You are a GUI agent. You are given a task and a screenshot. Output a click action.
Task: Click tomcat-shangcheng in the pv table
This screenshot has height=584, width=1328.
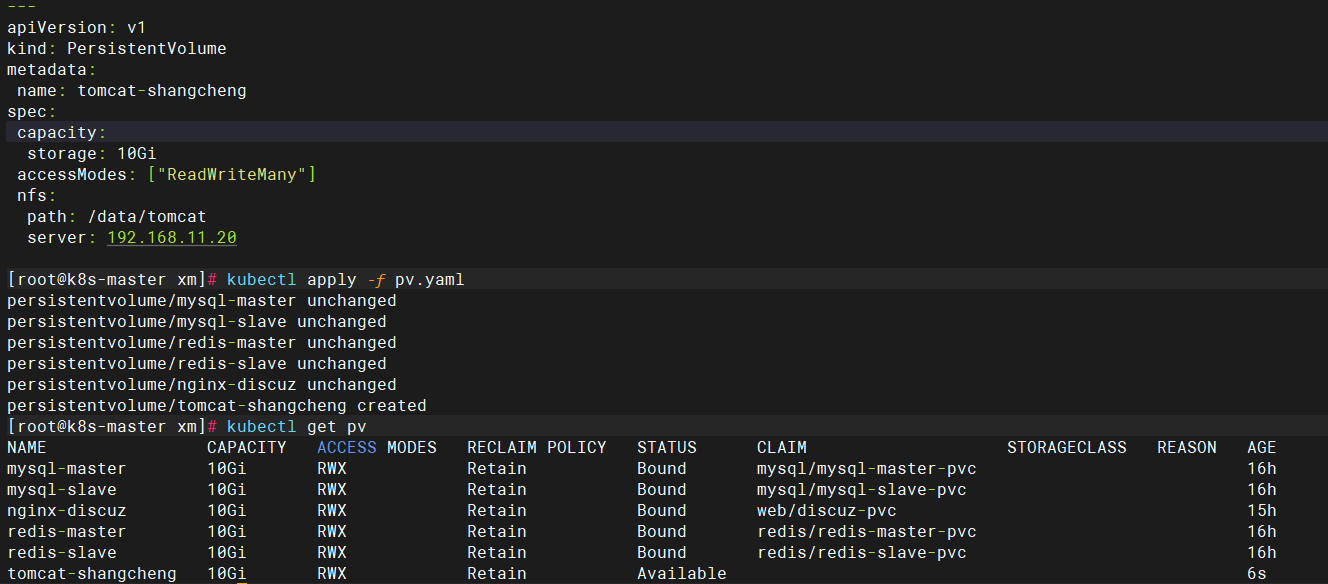92,574
